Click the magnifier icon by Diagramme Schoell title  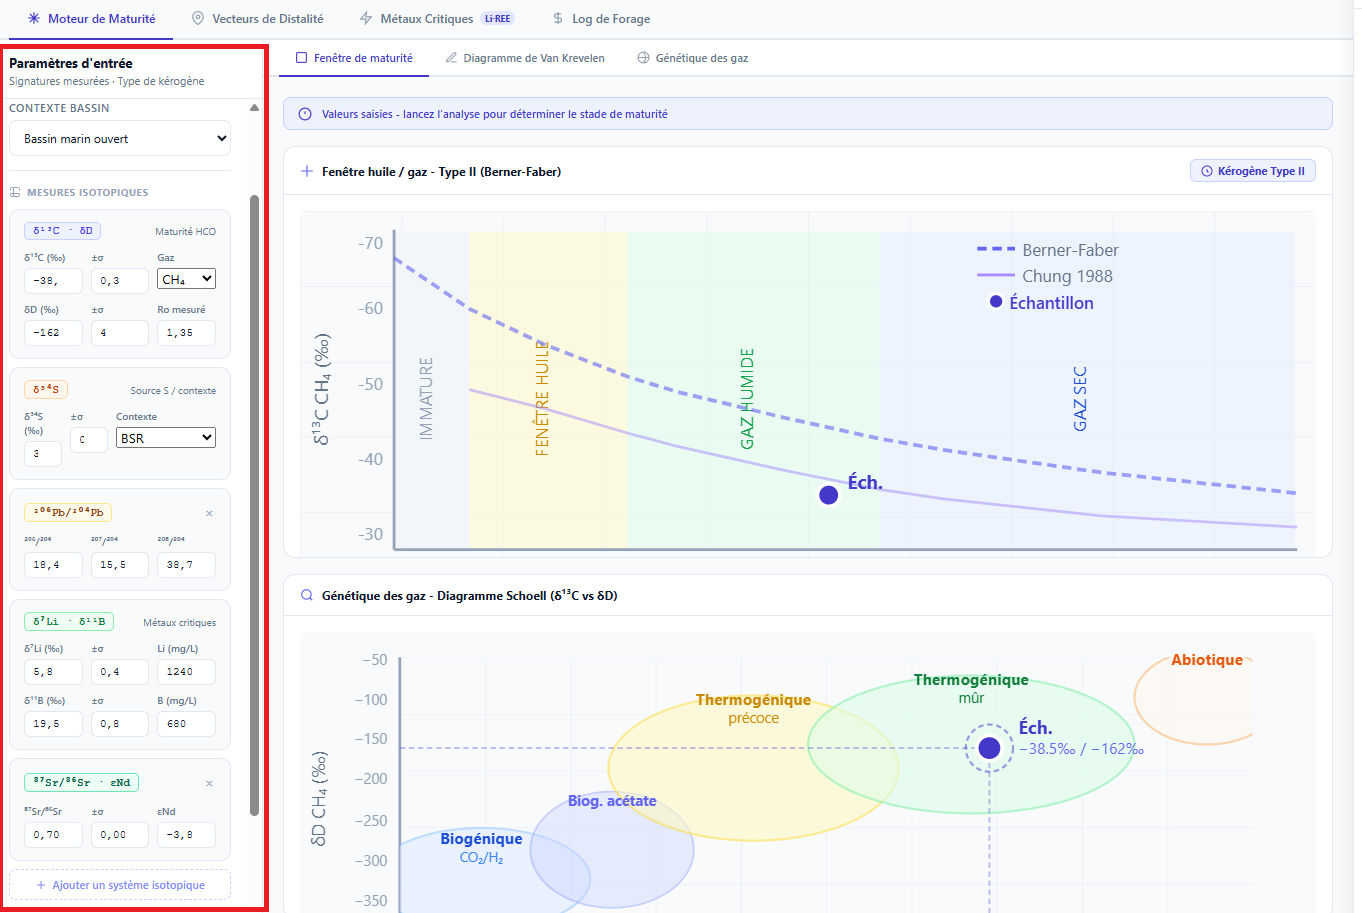point(307,595)
